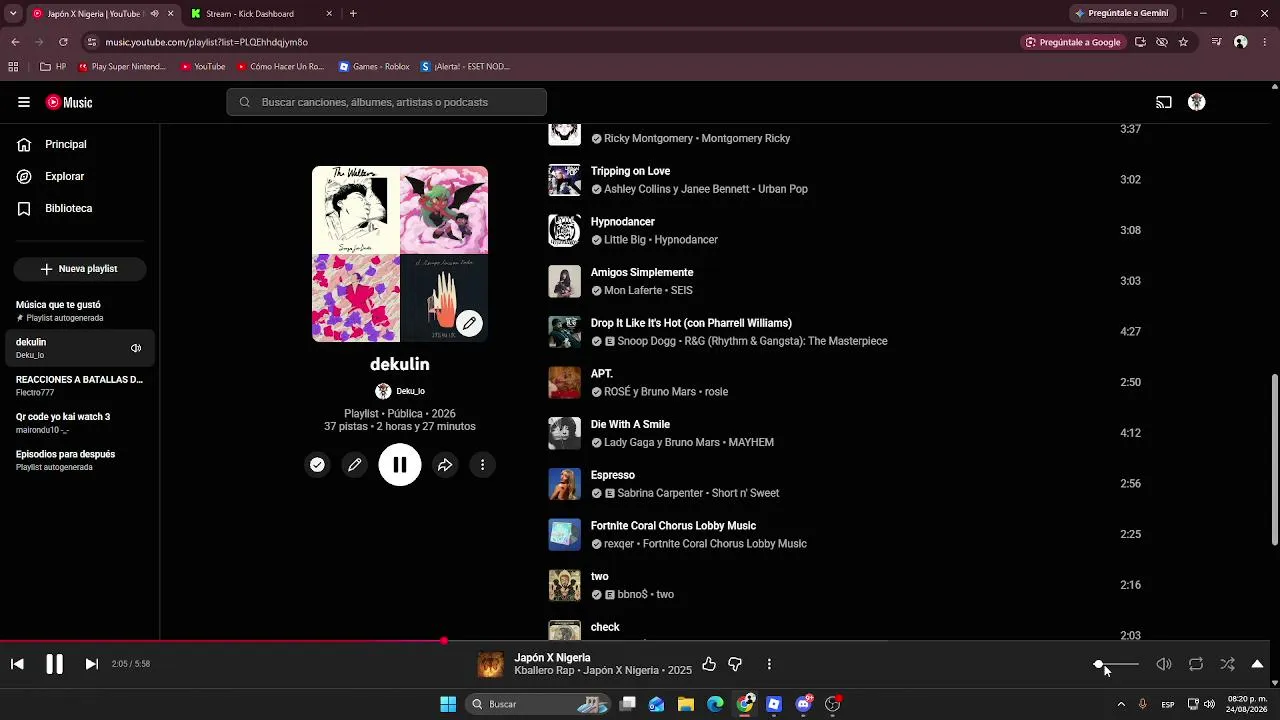Screen dimensions: 1280x720
Task: Go back to the previous page in Chrome
Action: pos(15,42)
